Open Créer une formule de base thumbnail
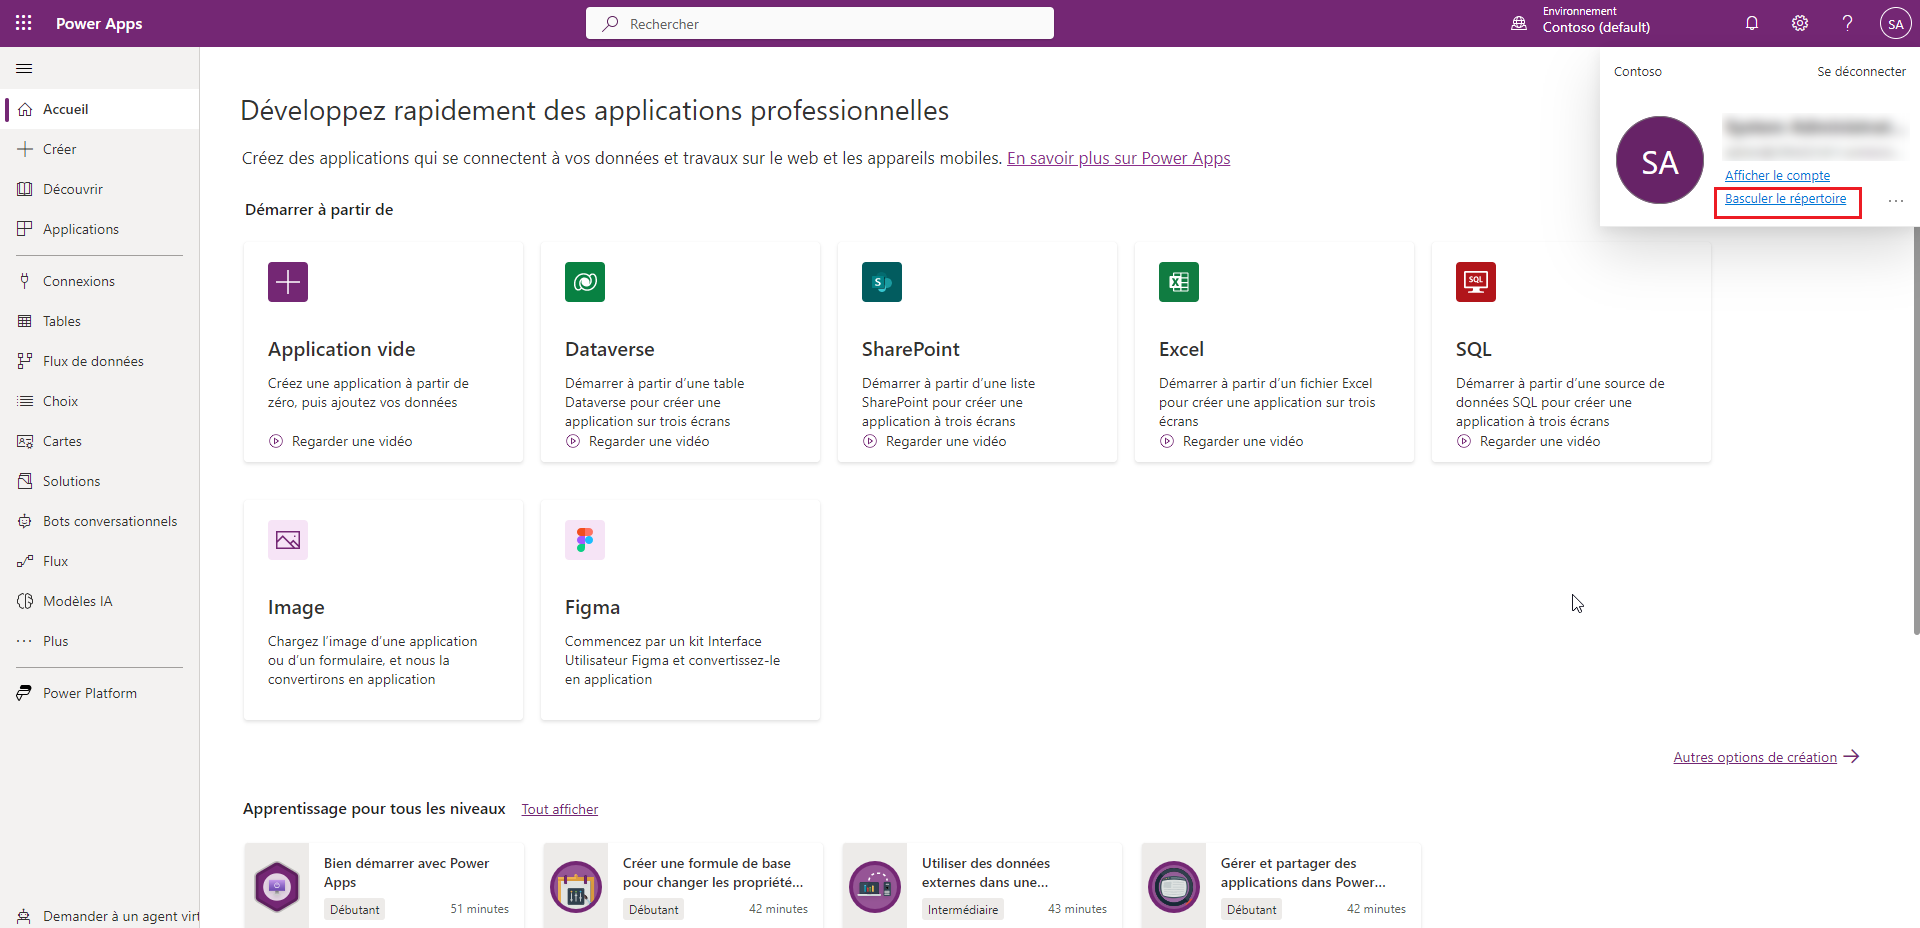1920x928 pixels. point(576,886)
